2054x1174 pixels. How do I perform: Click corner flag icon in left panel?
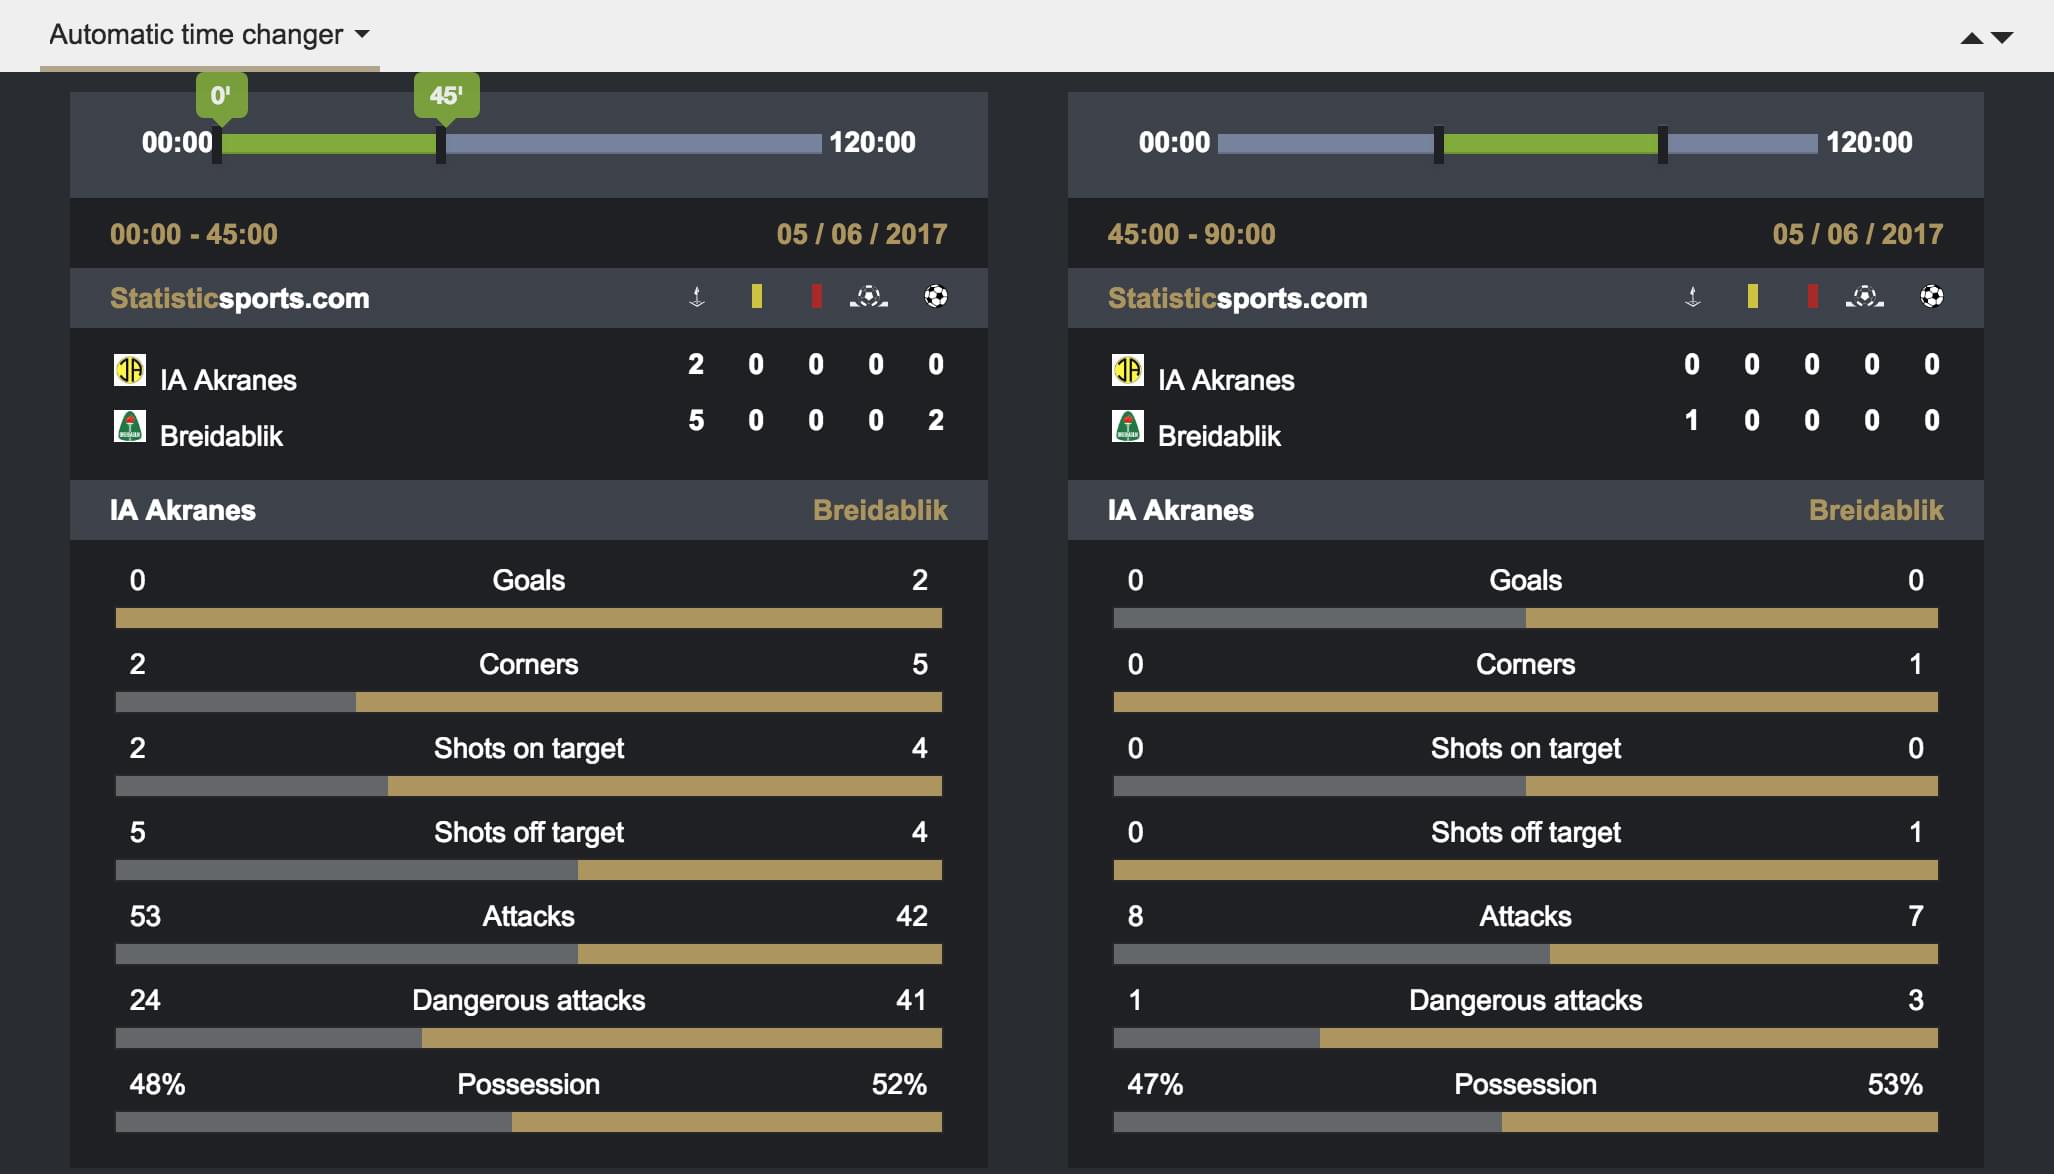coord(697,297)
